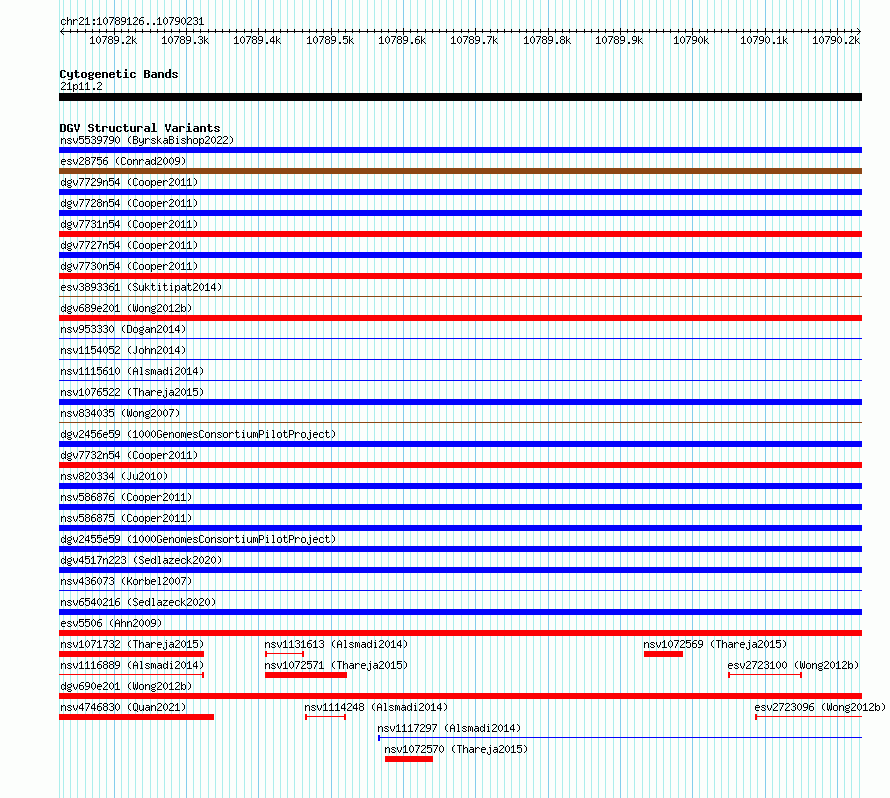Click the red bar under nsv1072571
This screenshot has width=890, height=798.
pyautogui.click(x=306, y=675)
